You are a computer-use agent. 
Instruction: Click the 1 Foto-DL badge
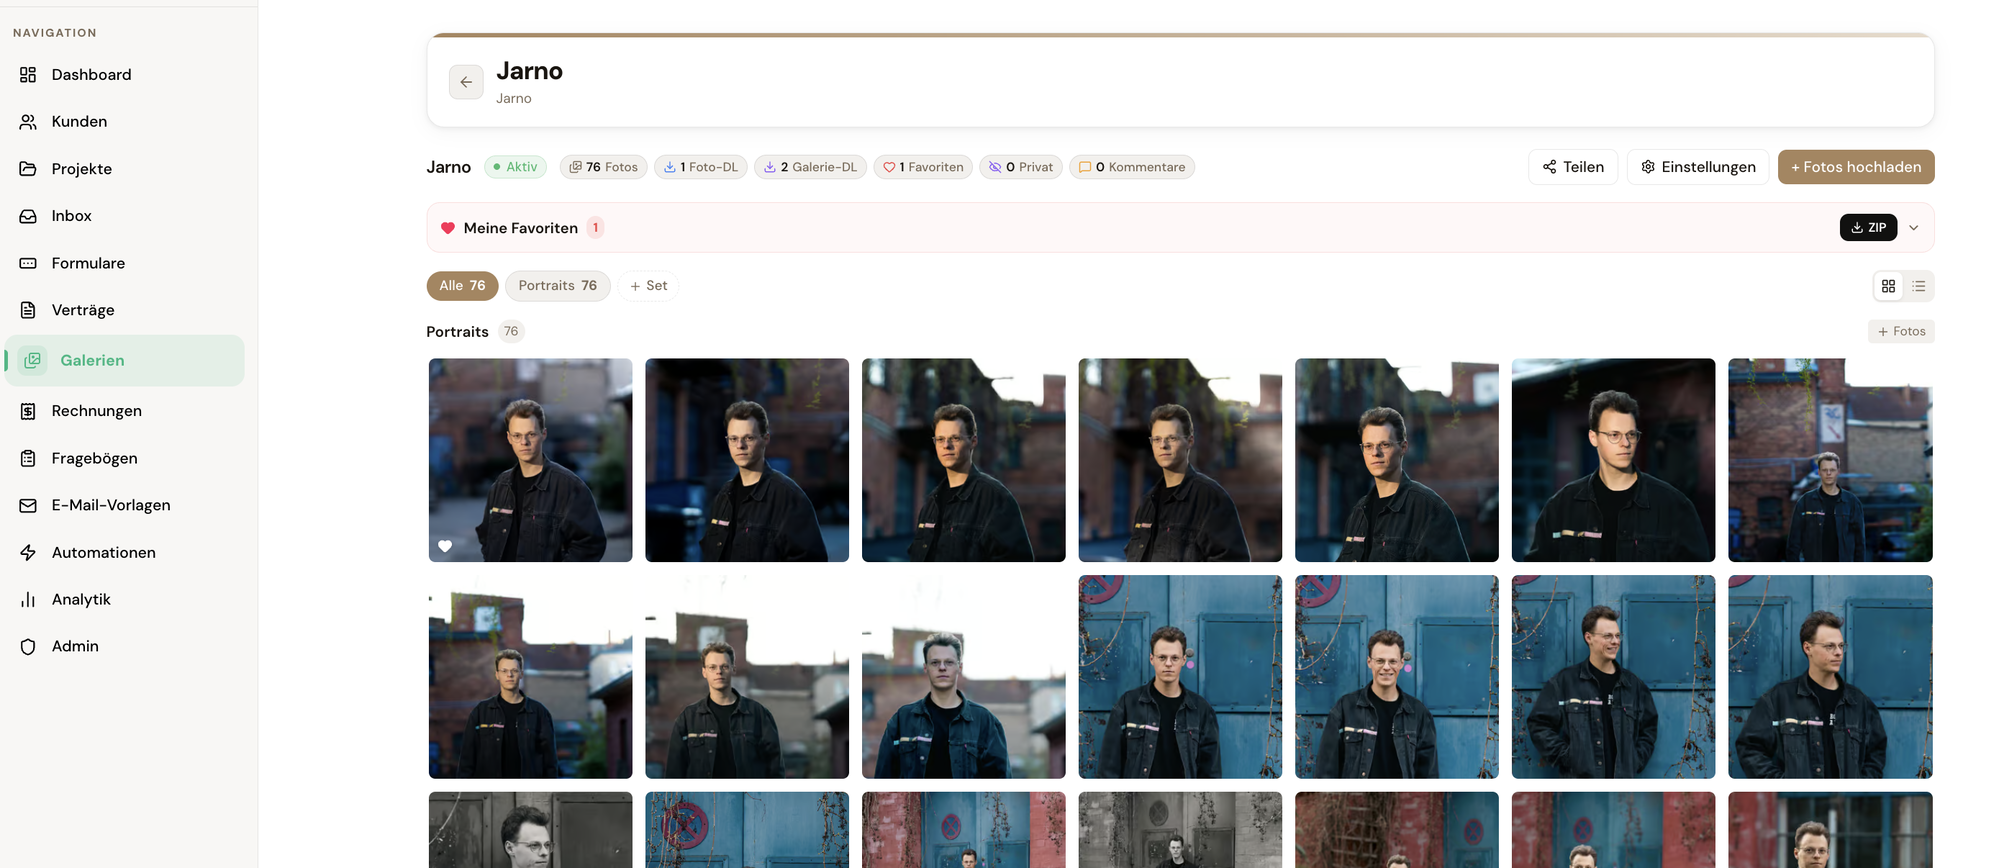(x=700, y=167)
